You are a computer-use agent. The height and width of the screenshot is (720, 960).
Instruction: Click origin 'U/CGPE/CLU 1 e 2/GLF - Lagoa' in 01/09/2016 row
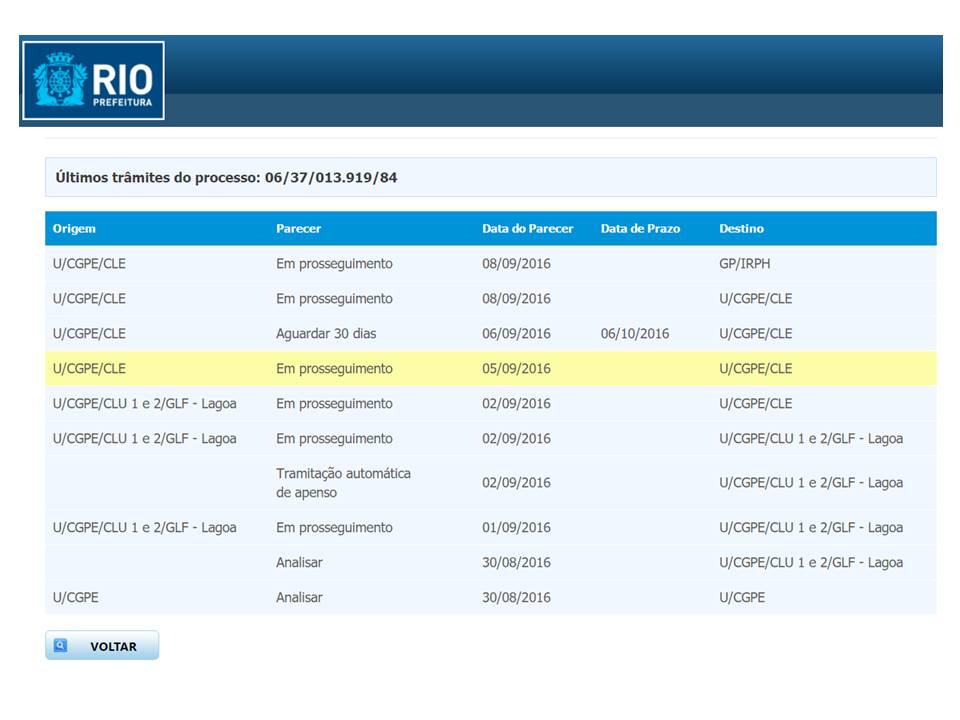[144, 527]
